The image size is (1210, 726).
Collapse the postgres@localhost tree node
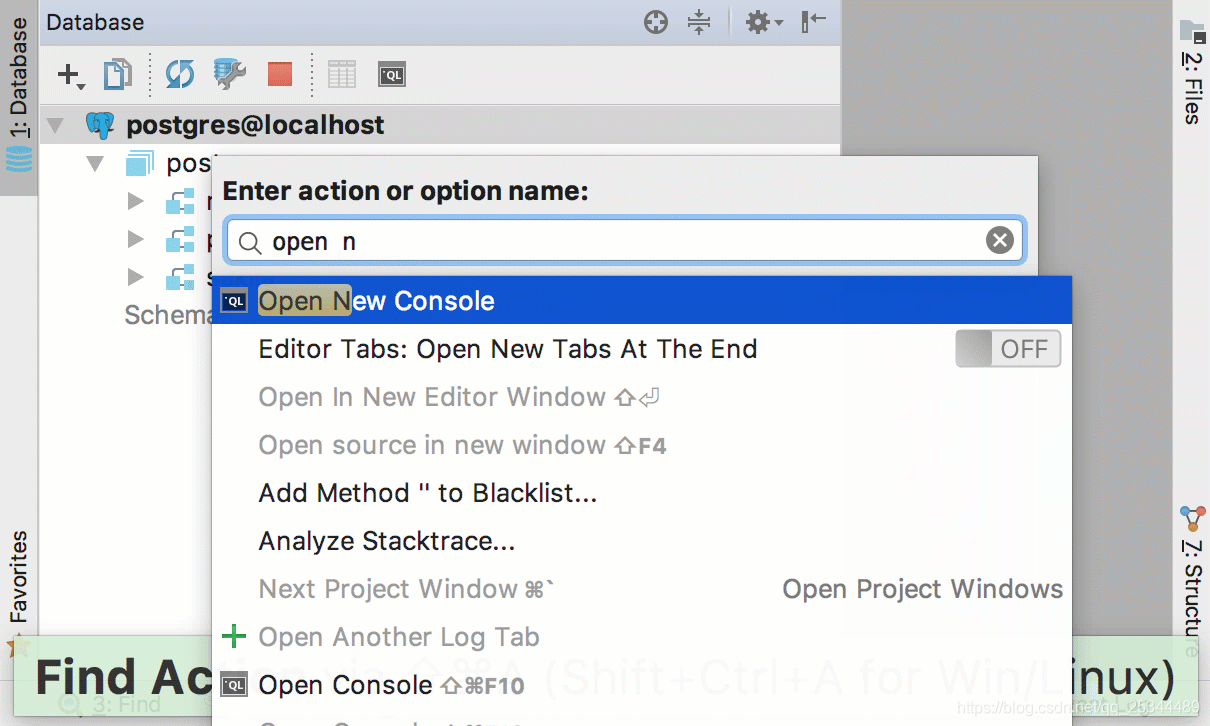pyautogui.click(x=56, y=126)
